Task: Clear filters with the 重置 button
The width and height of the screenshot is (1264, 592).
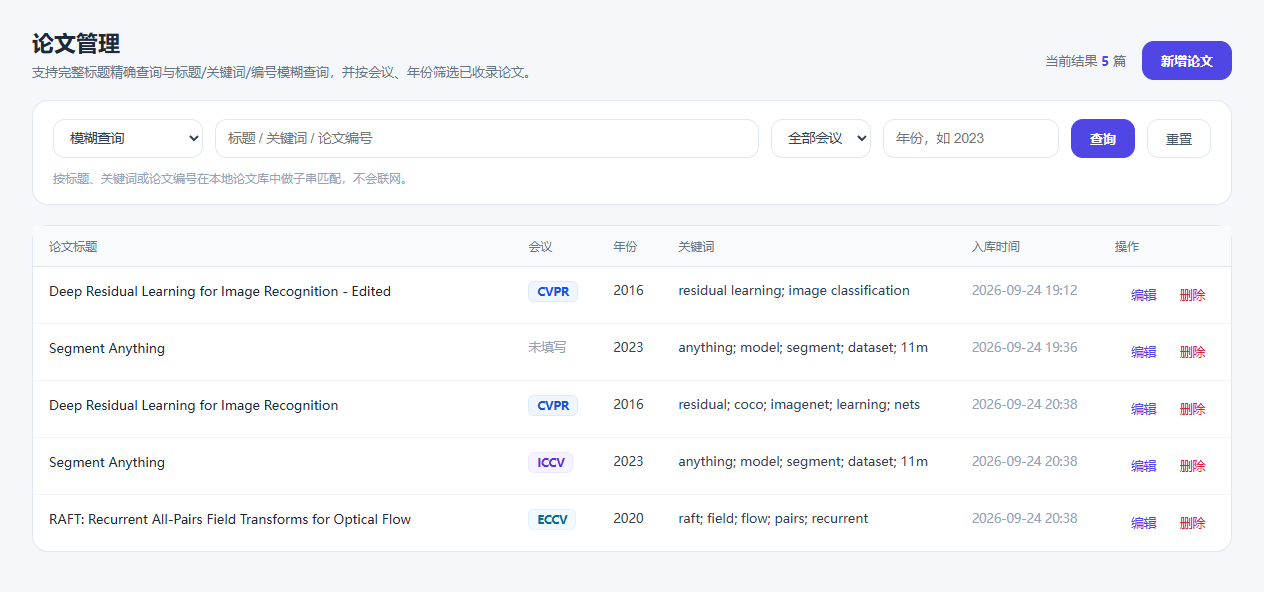Action: coord(1179,139)
